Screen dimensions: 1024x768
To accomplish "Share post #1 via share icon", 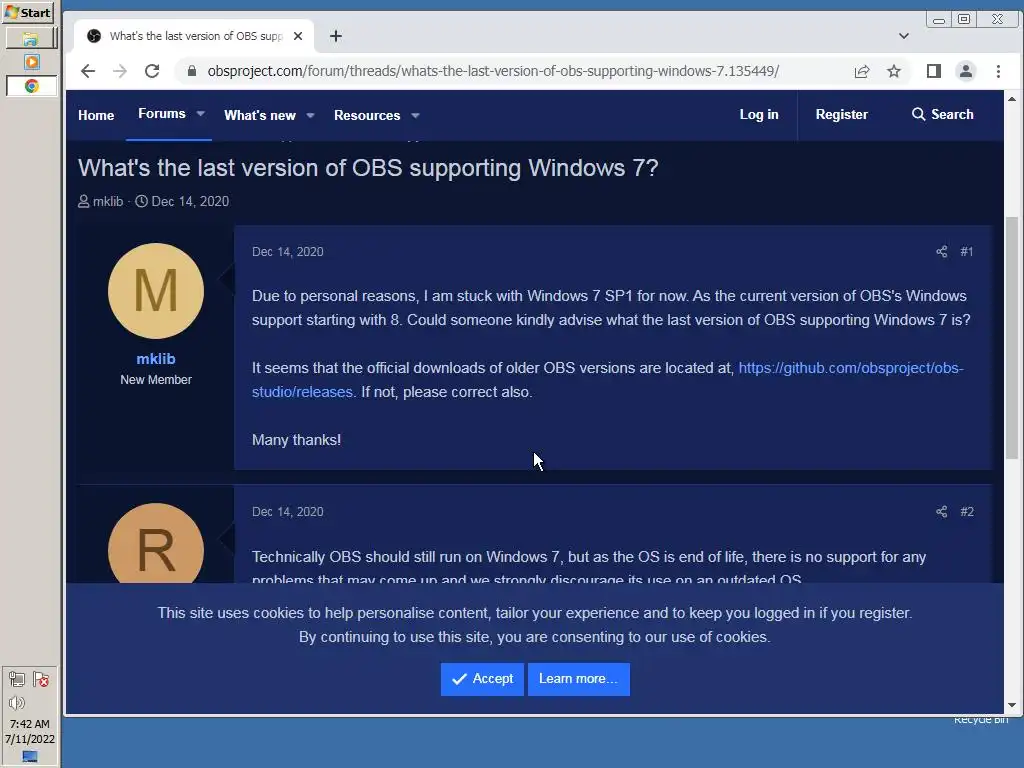I will (942, 251).
